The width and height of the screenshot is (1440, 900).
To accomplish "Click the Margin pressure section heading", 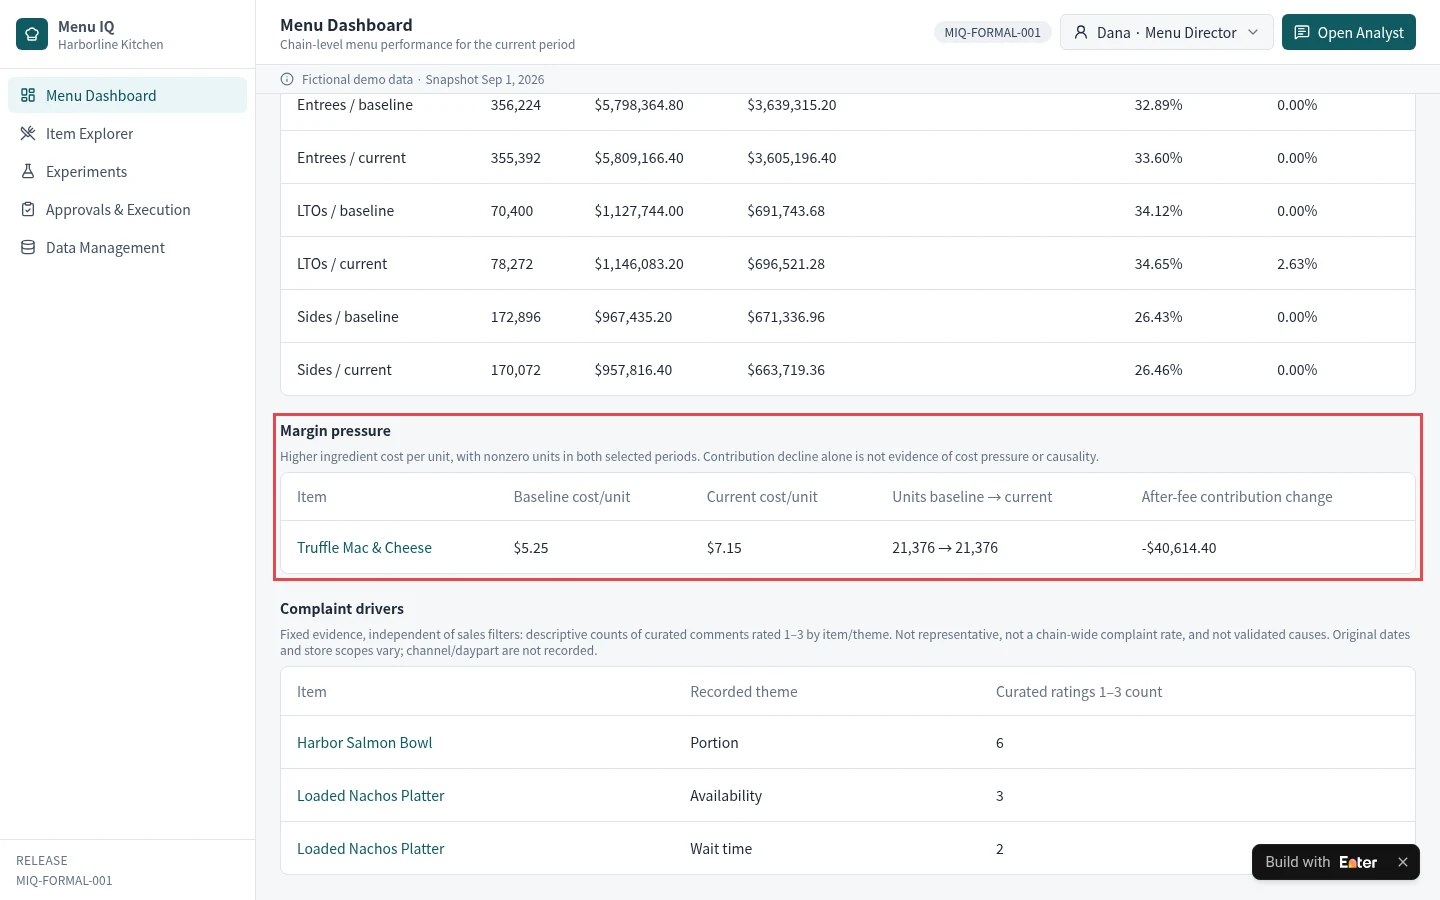I will click(335, 431).
